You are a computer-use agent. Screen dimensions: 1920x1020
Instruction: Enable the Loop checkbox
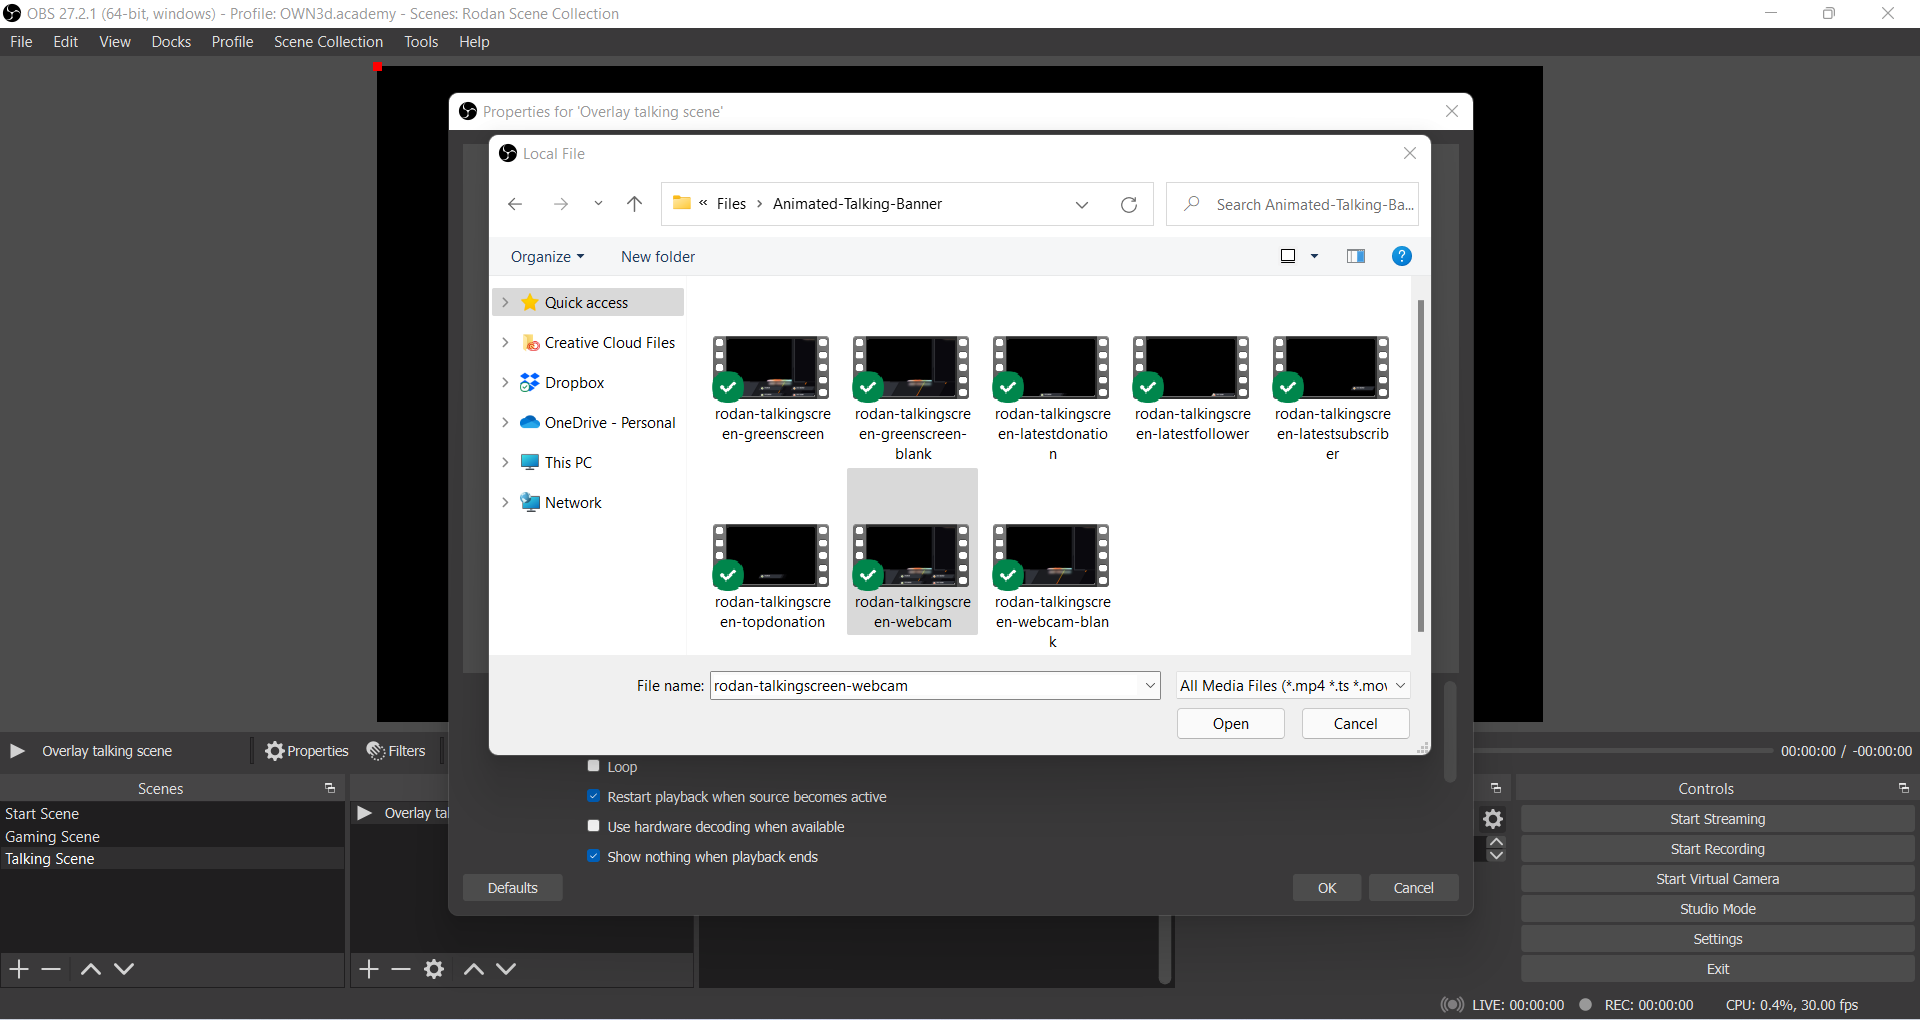click(594, 767)
